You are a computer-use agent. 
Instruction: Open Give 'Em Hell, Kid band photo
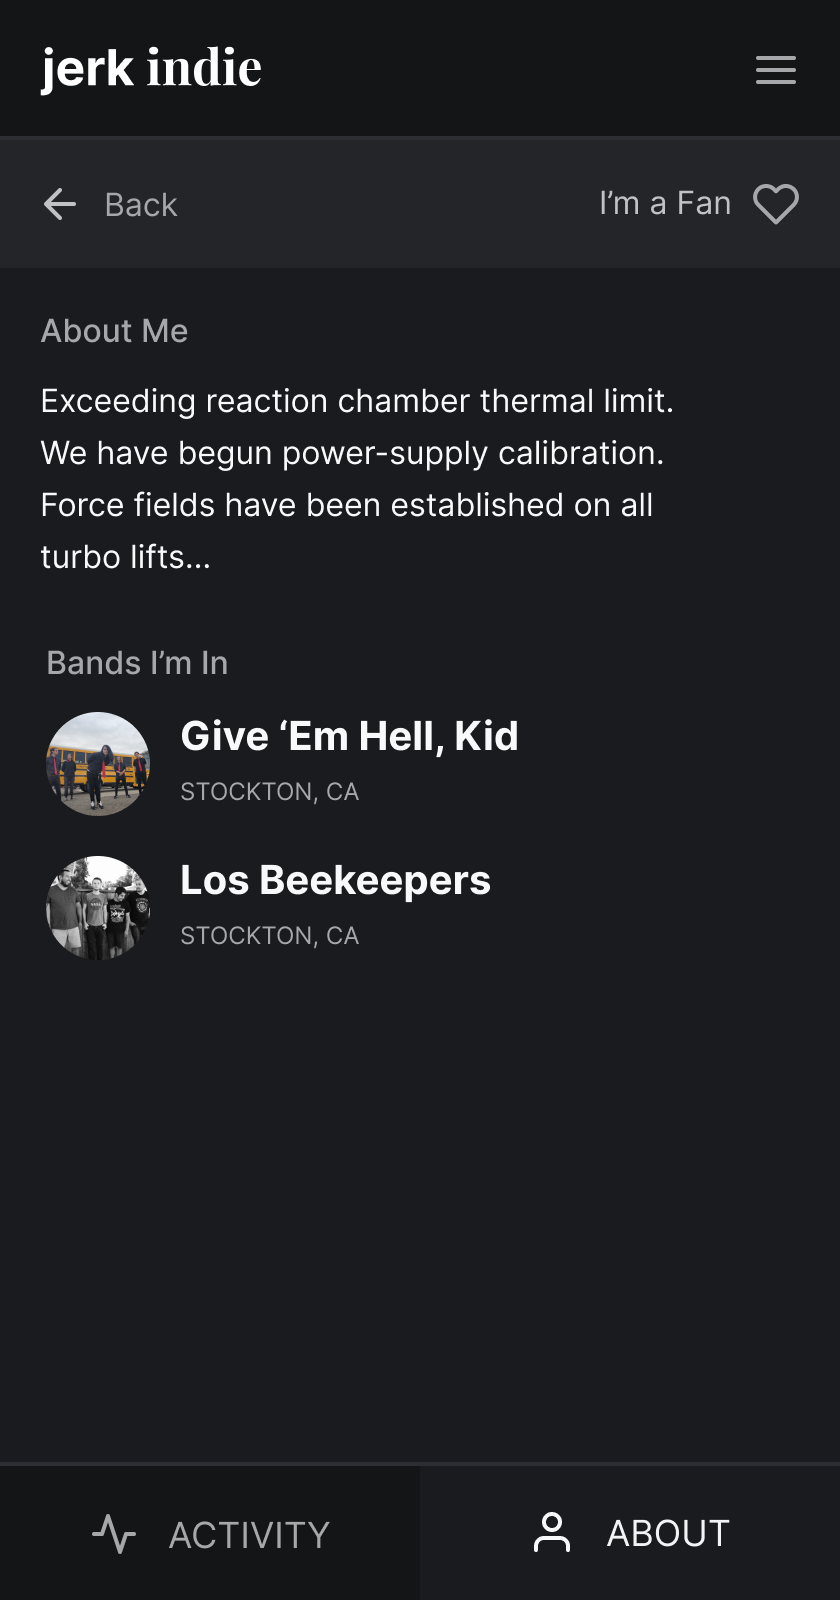[98, 764]
